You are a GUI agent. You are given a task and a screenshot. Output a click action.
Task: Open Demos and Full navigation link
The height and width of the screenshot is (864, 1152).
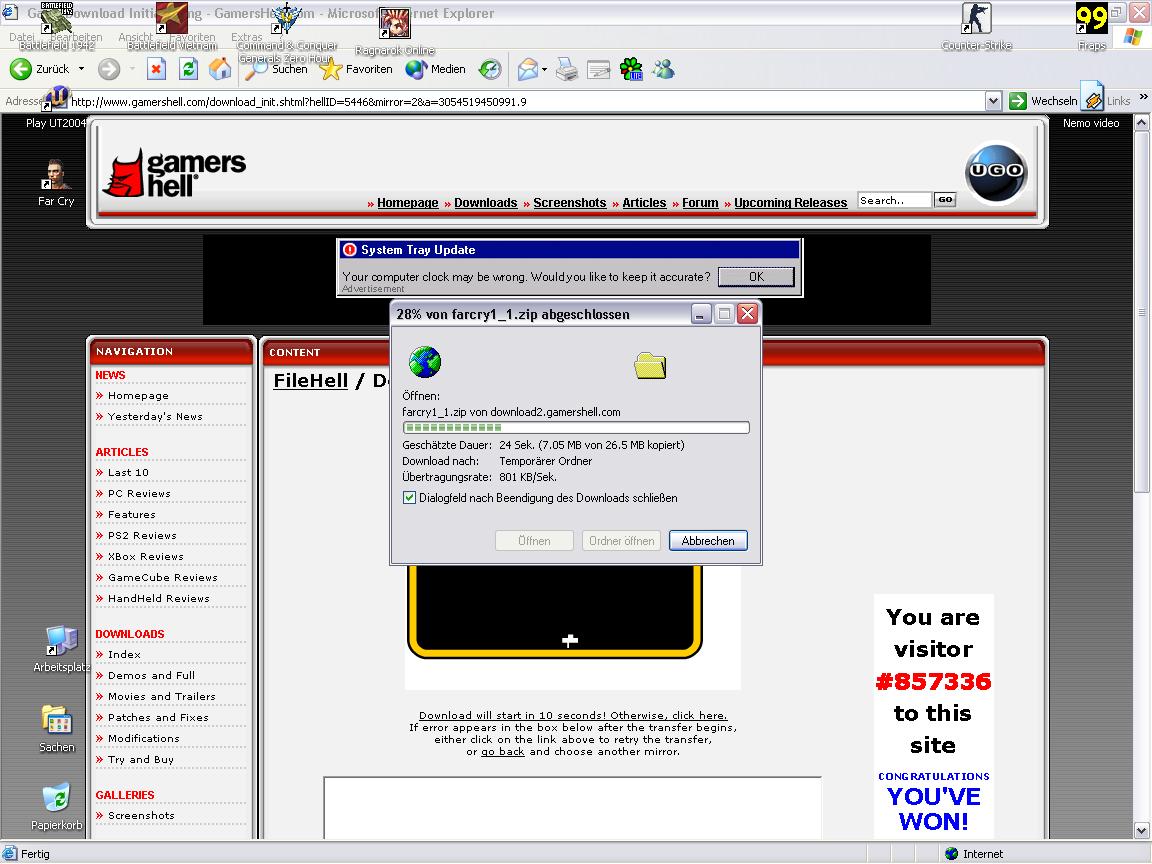click(x=151, y=676)
